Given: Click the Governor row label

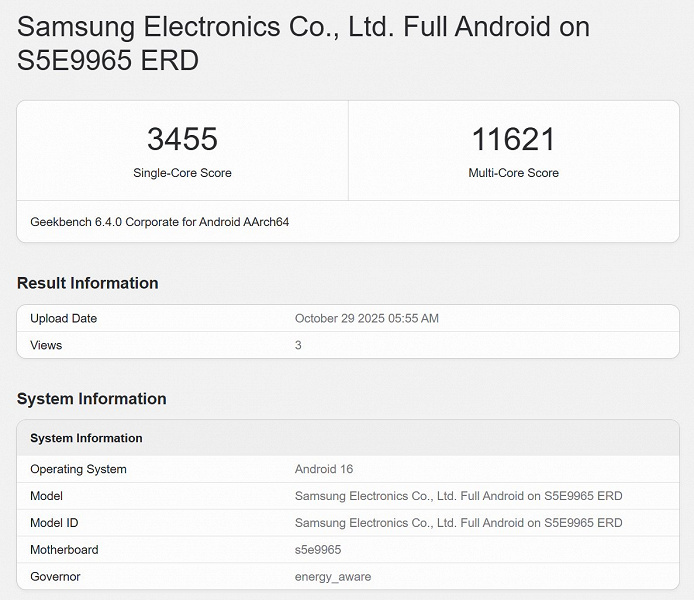Looking at the screenshot, I should coord(55,577).
